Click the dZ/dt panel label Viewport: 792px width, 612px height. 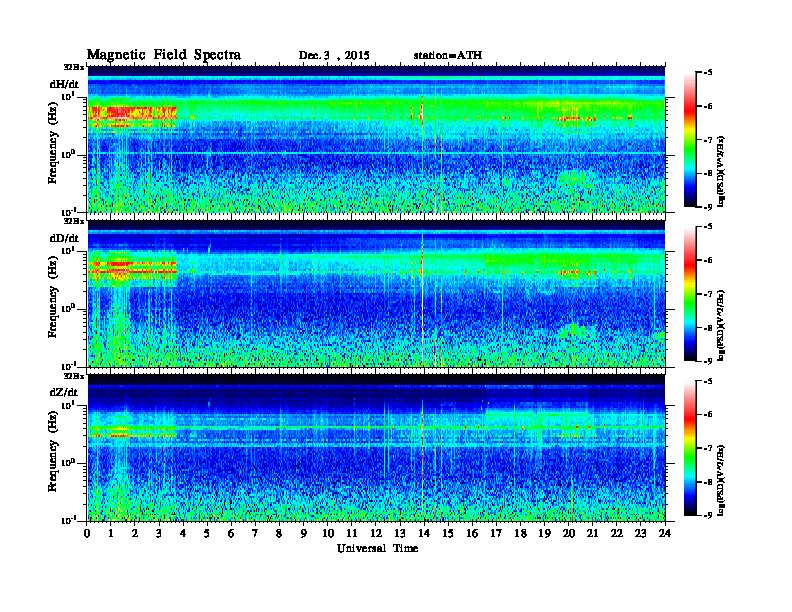64,392
